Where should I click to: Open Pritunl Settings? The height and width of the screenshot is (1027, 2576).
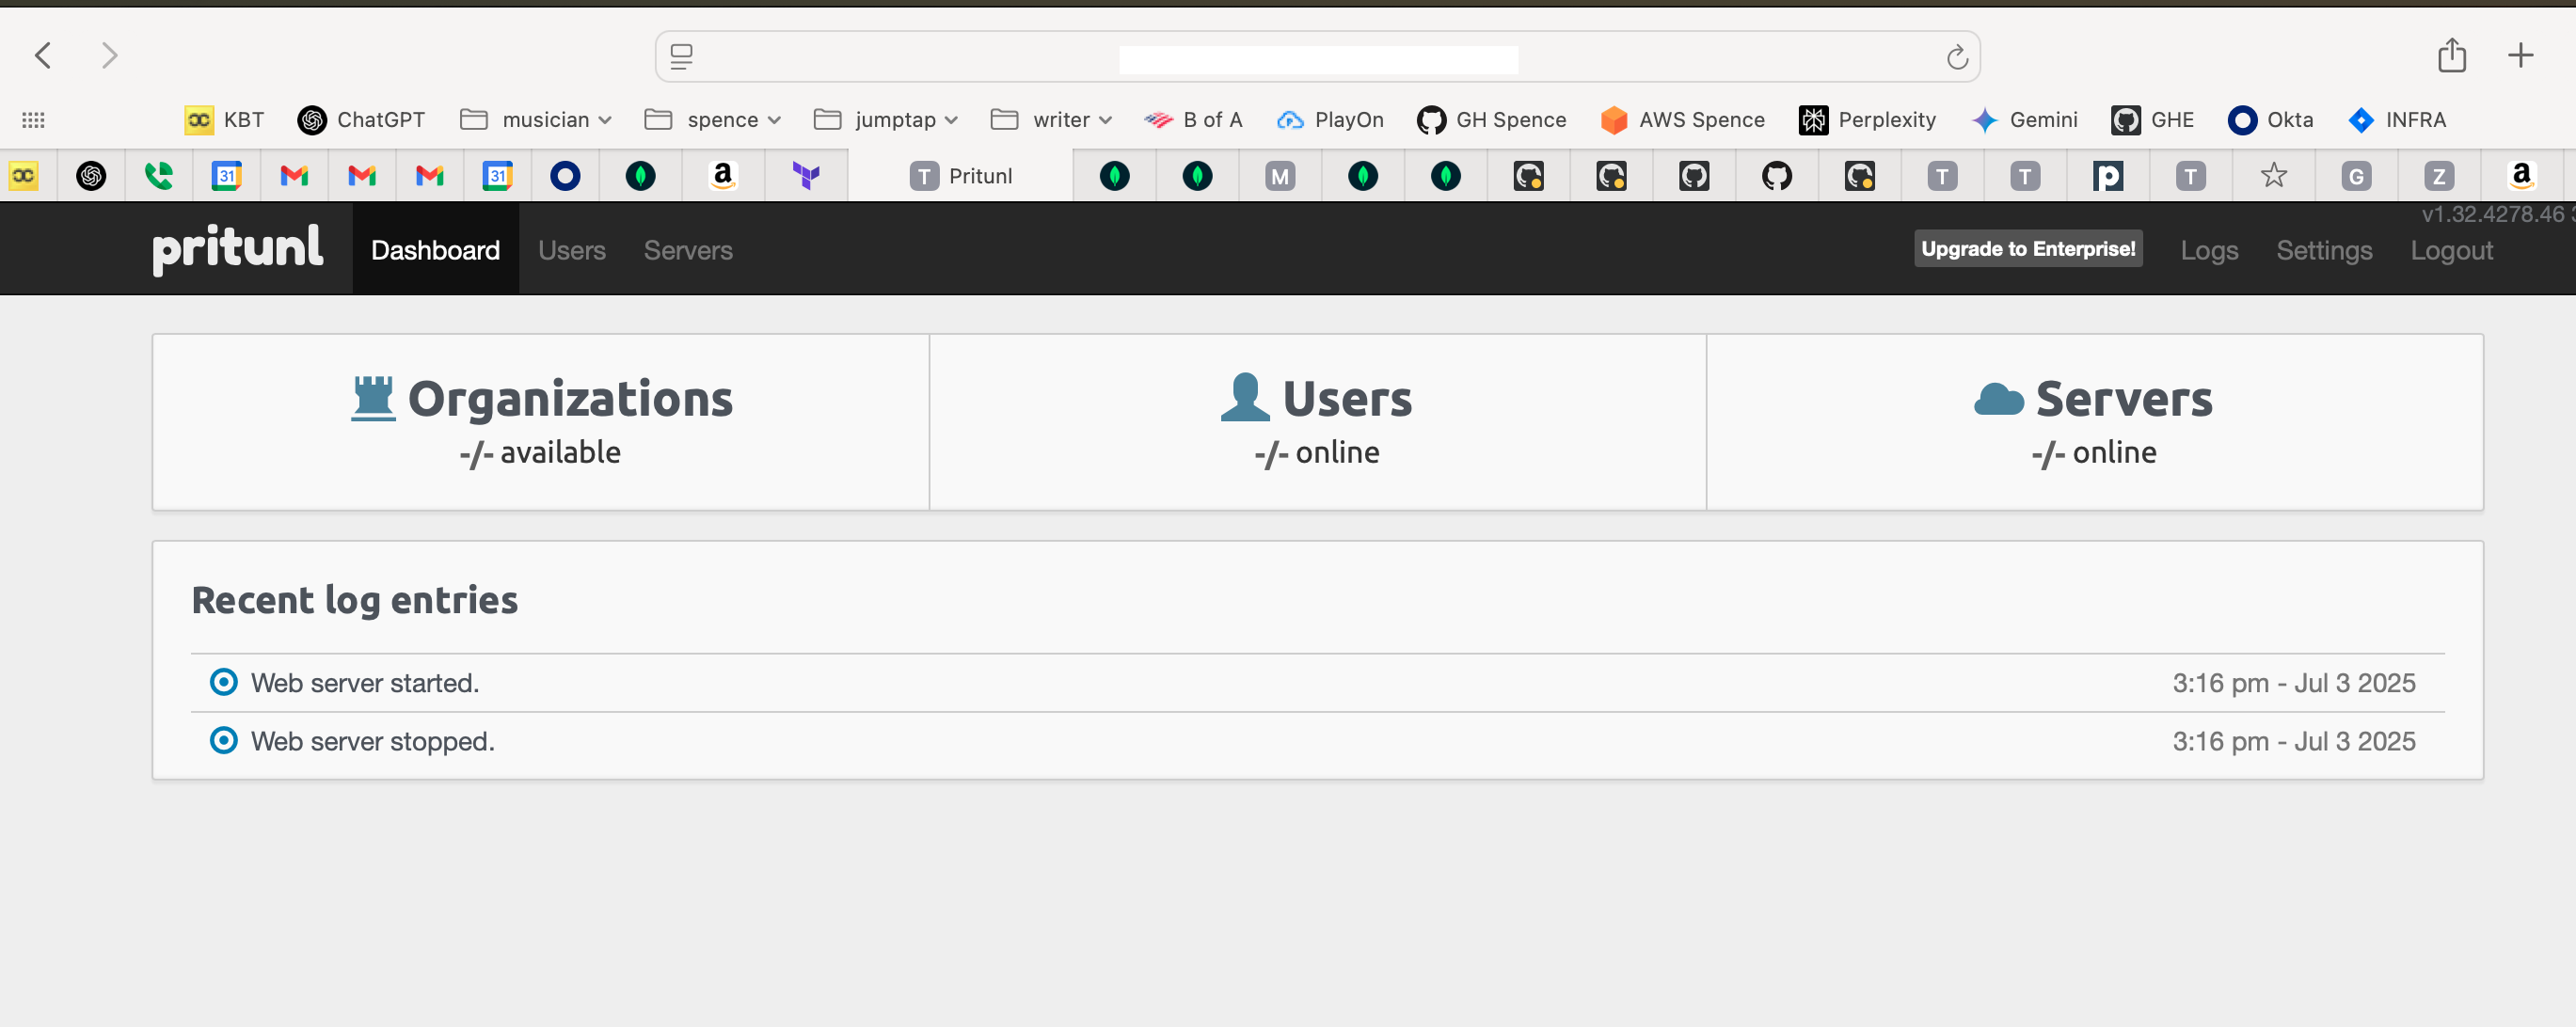point(2323,250)
